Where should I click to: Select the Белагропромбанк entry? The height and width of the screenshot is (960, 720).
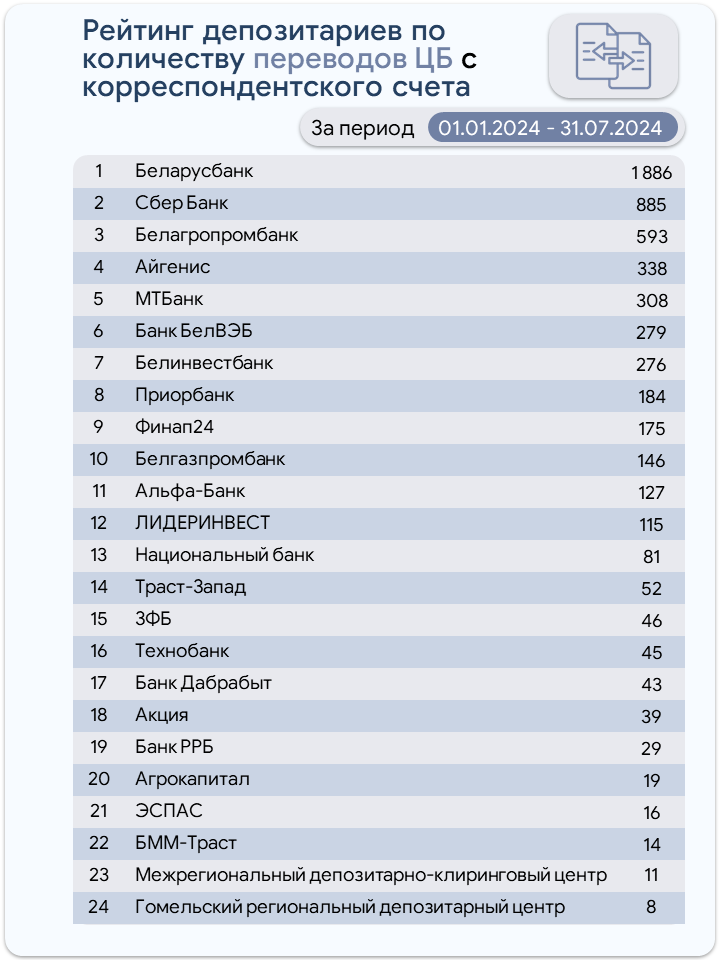(x=217, y=235)
